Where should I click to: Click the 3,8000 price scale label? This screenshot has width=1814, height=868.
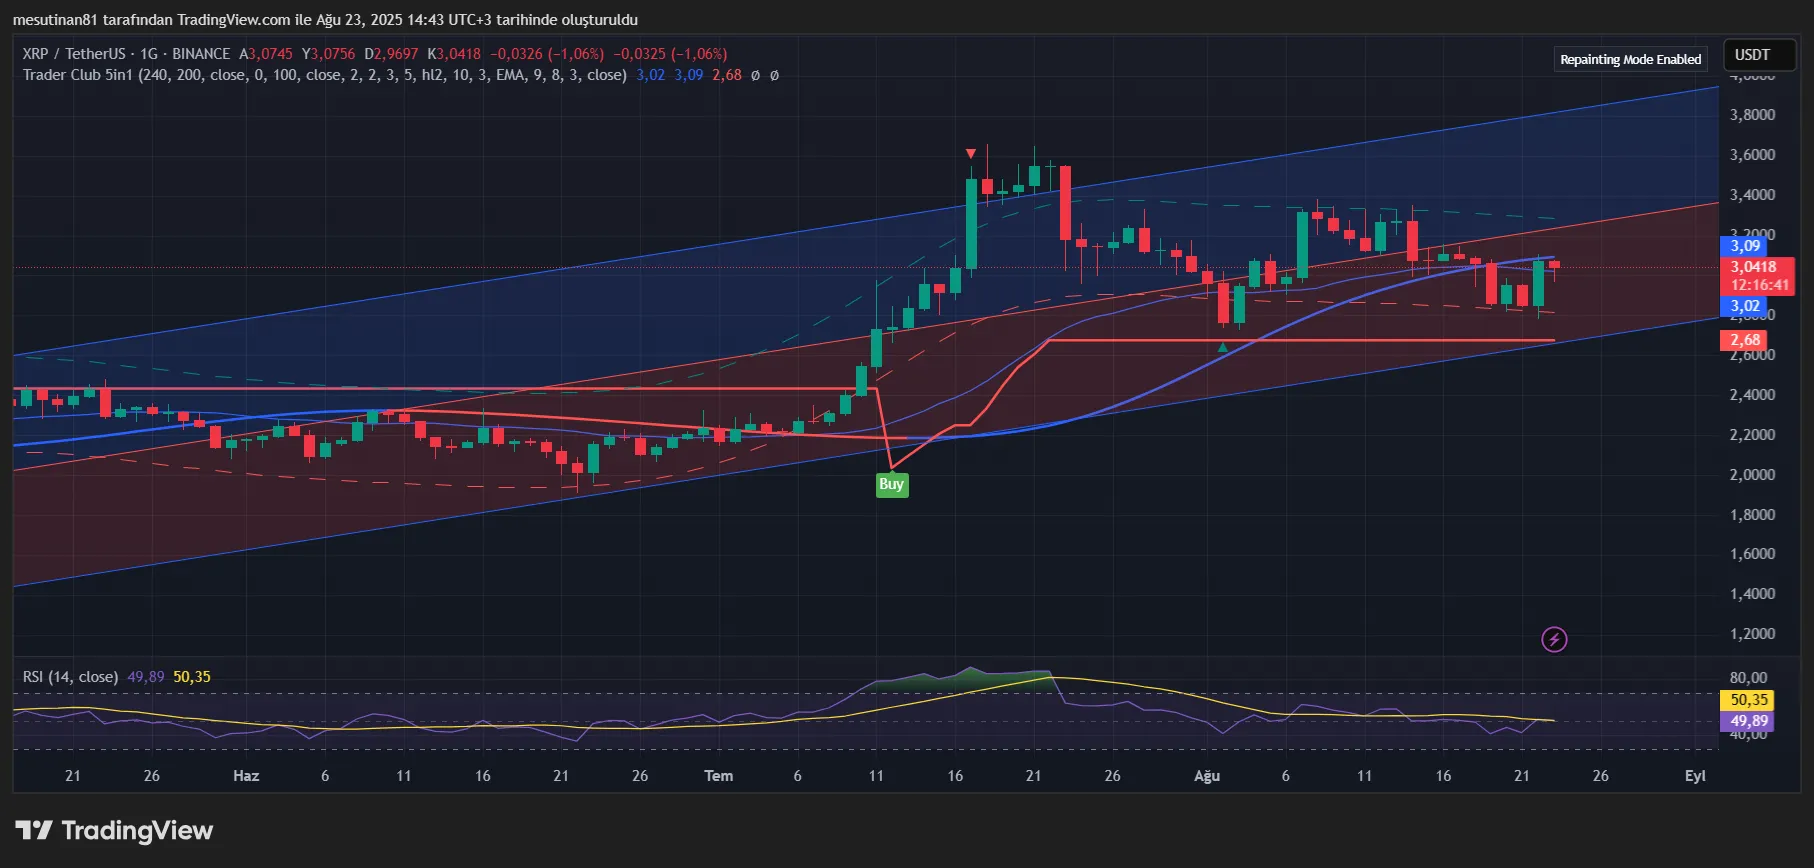1753,115
